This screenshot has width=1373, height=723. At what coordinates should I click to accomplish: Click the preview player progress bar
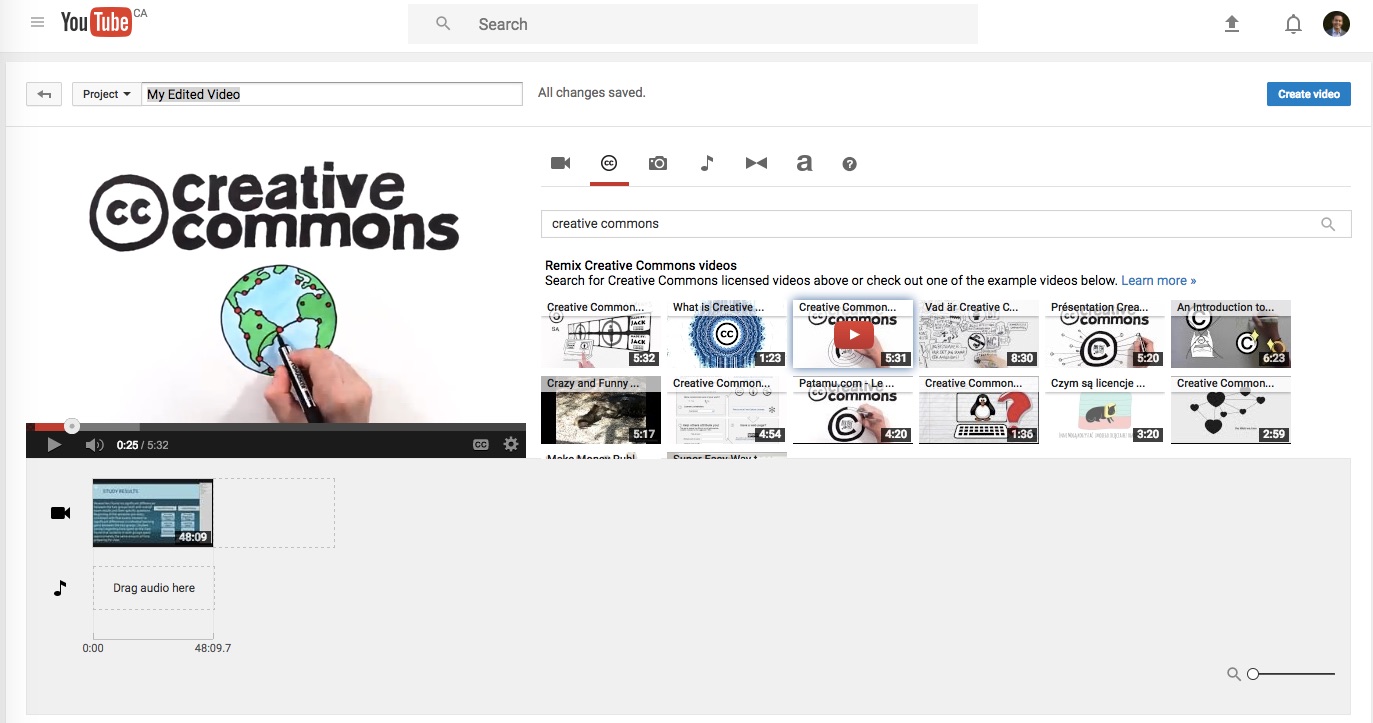pos(276,427)
